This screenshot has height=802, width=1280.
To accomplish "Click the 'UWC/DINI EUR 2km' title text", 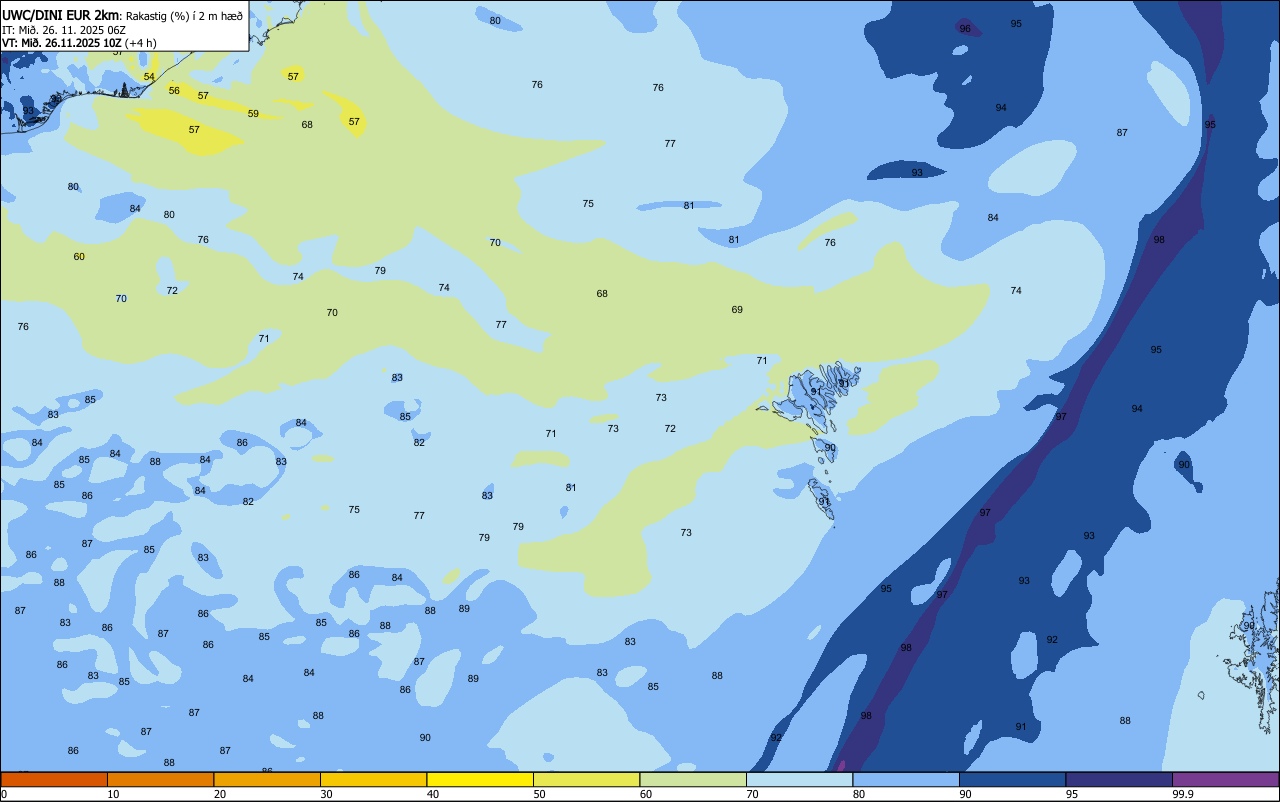I will point(61,15).
